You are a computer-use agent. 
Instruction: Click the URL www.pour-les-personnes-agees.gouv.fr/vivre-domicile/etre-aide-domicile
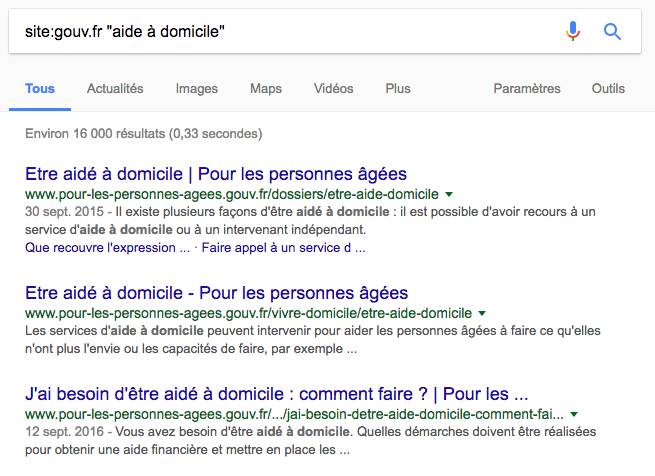coord(249,313)
